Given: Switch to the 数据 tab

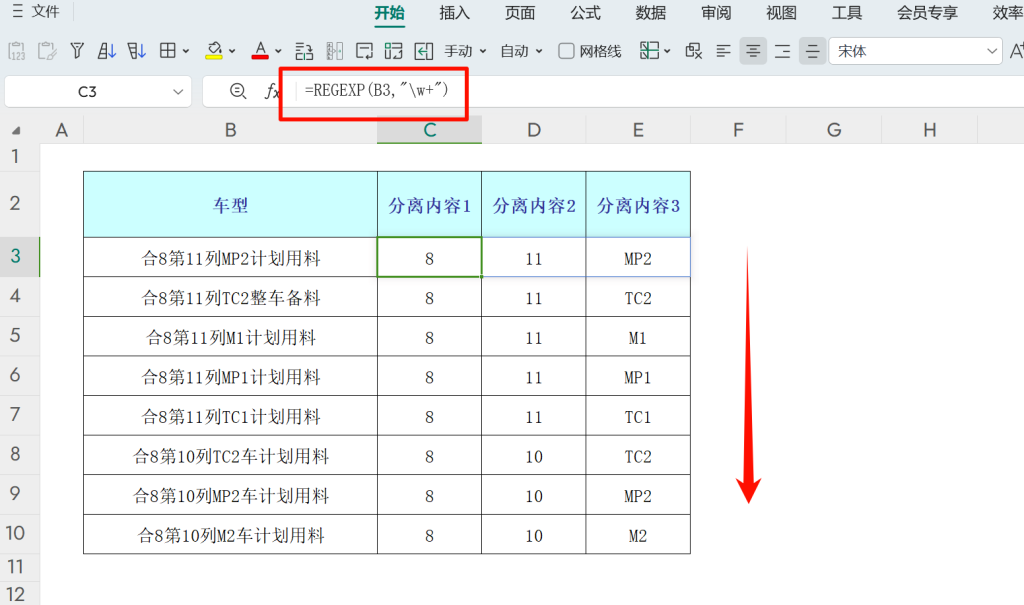Looking at the screenshot, I should [x=650, y=12].
